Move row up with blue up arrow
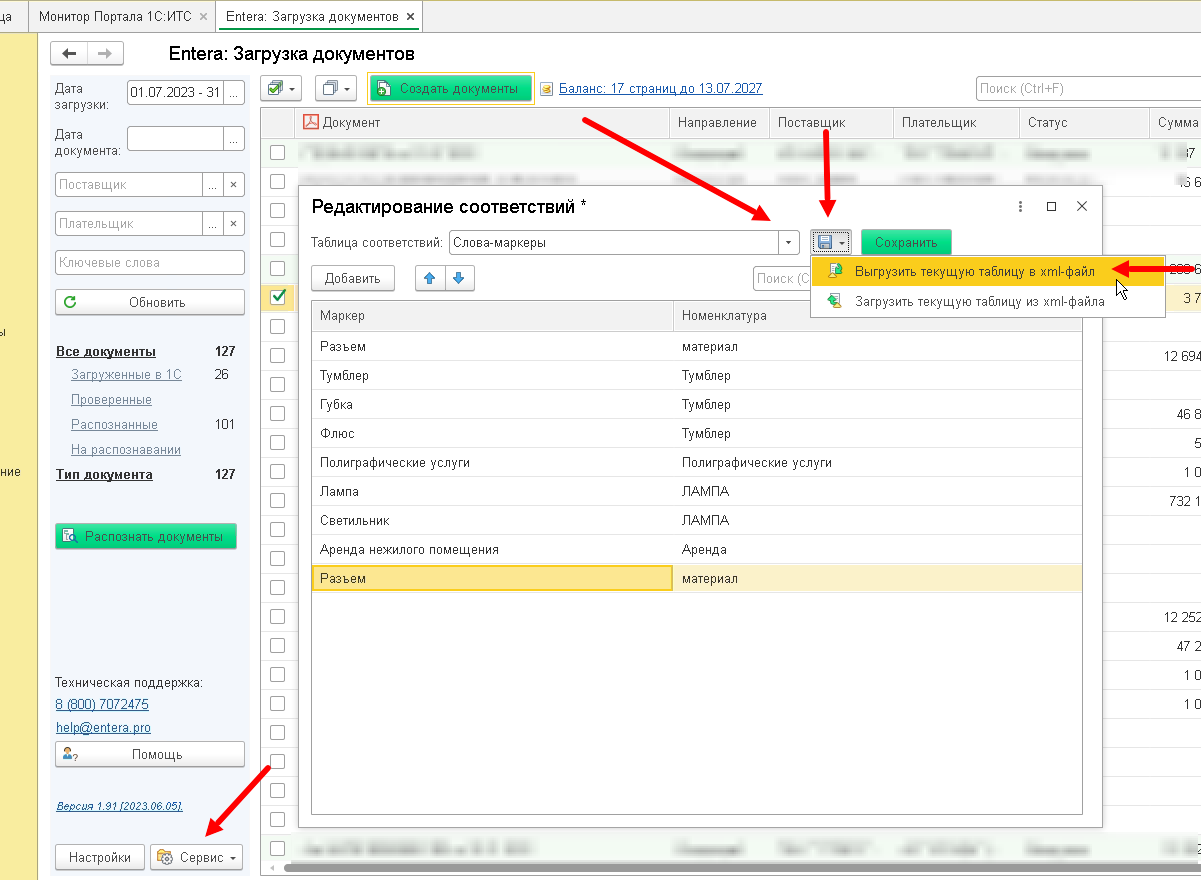The height and width of the screenshot is (880, 1201). (x=430, y=278)
